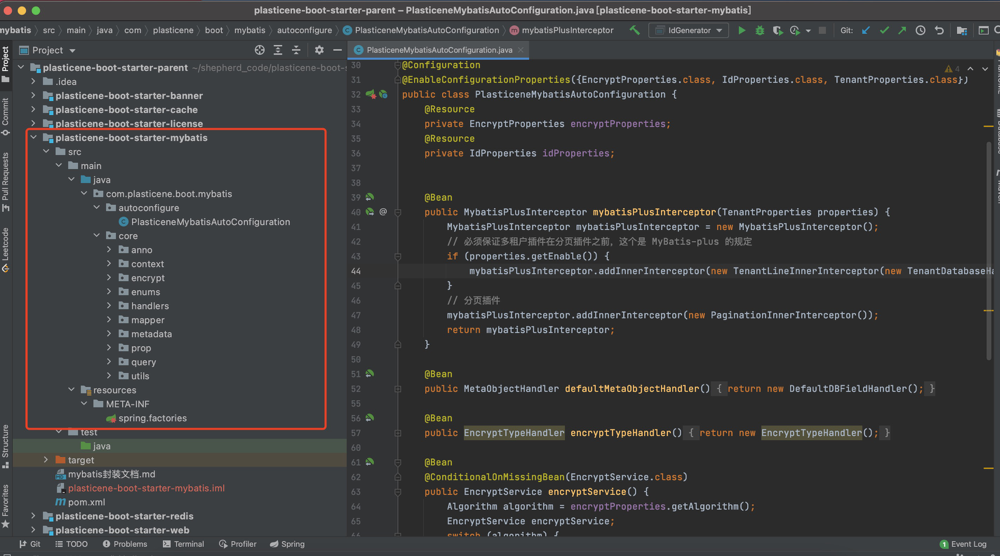Fold the mybatisPlusInterceptor method at line 40
This screenshot has height=556, width=1000.
tap(397, 212)
